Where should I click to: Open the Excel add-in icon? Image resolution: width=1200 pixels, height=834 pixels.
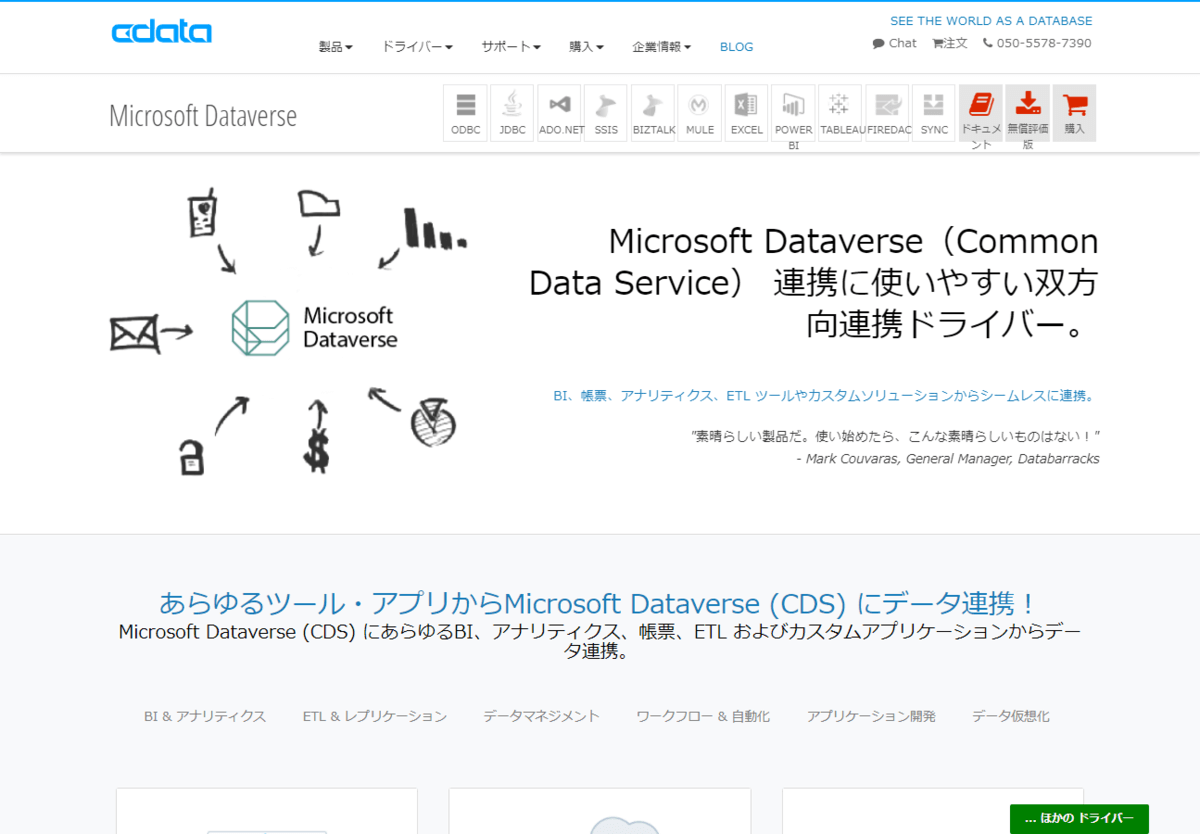[746, 113]
